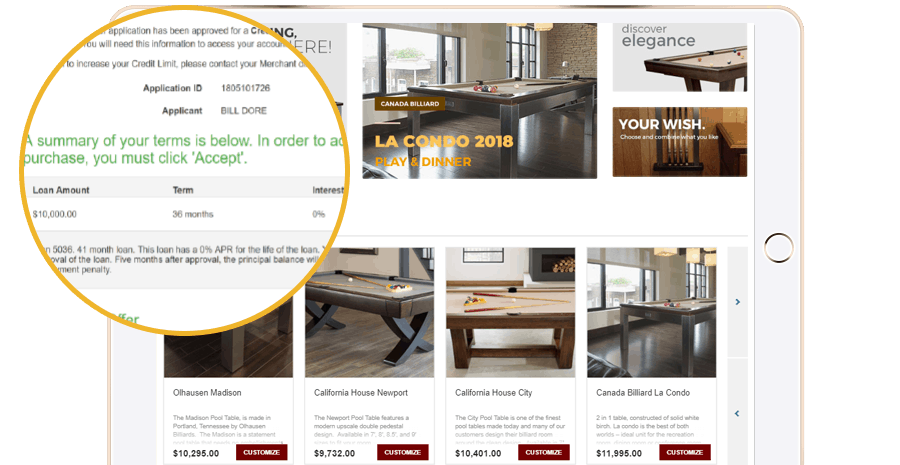Open the discover elegance banner
Viewport: 900px width, 465px height.
tap(680, 57)
